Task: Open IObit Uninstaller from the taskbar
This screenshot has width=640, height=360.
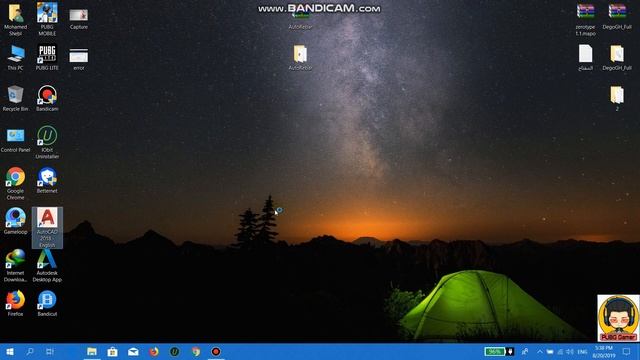Action: tap(175, 351)
